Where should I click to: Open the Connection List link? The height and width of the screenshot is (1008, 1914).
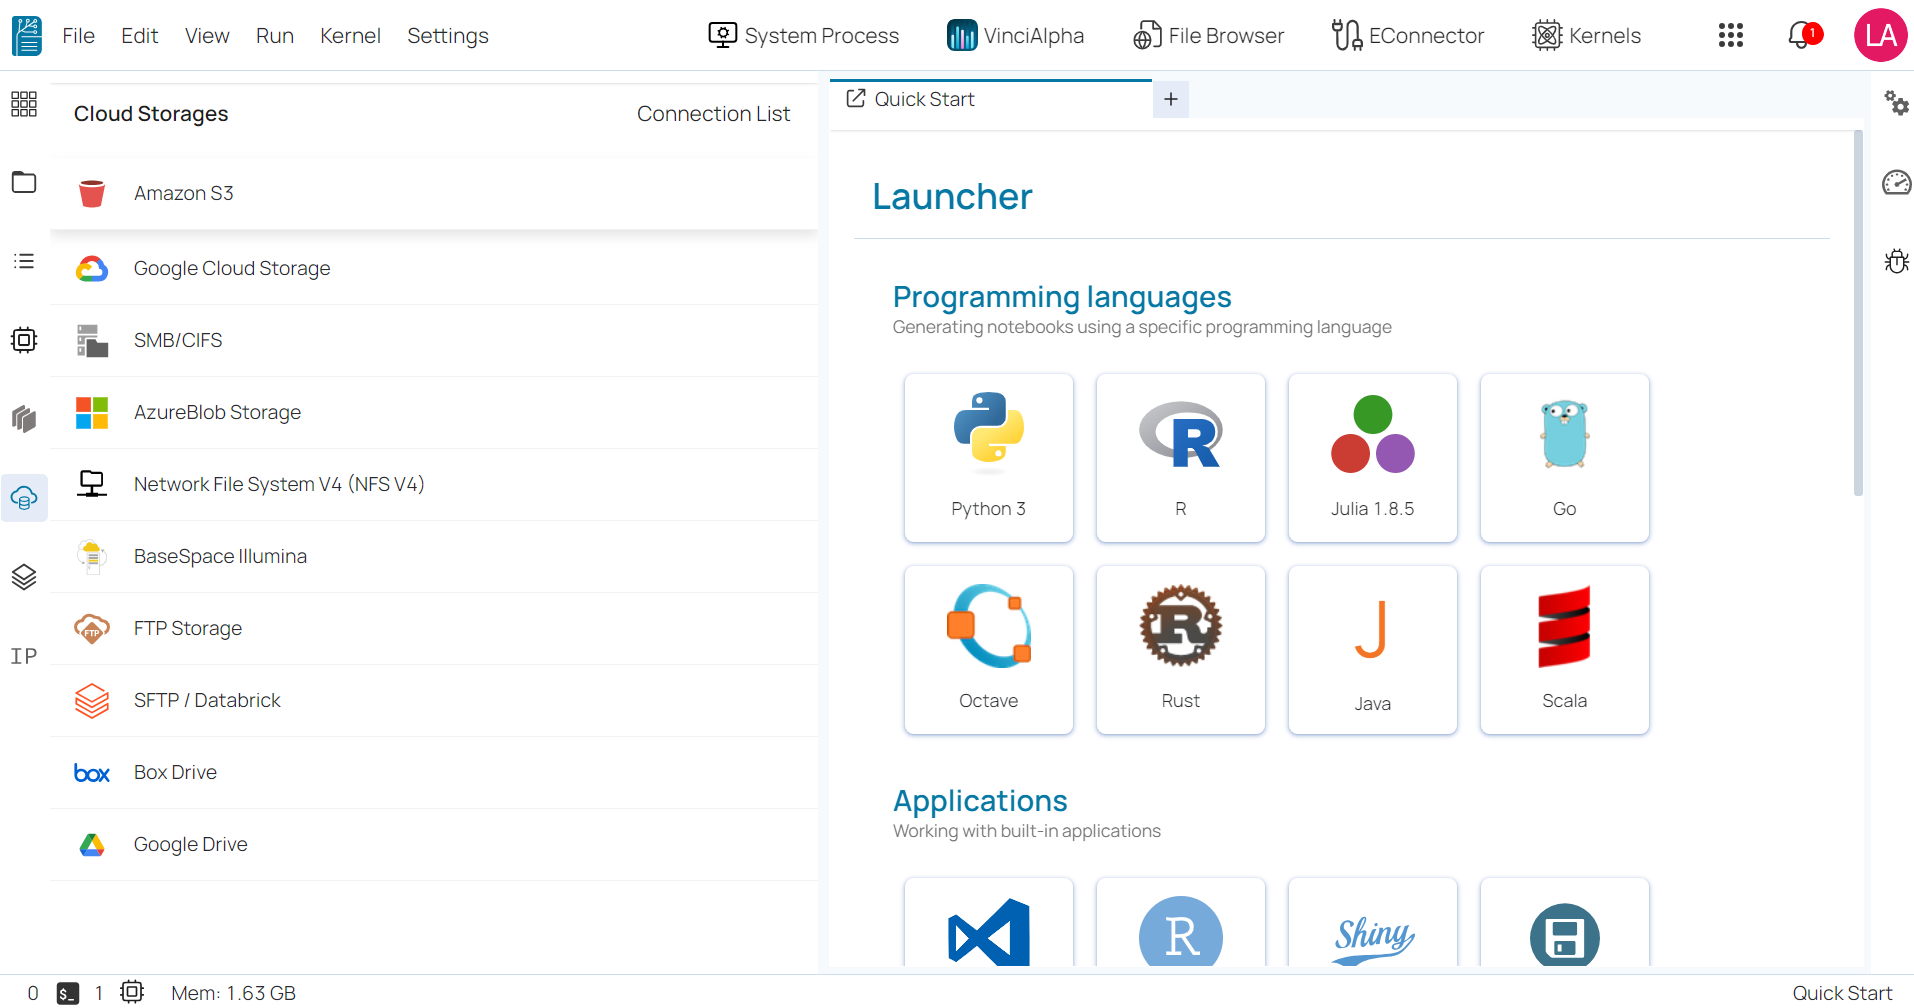click(x=713, y=114)
